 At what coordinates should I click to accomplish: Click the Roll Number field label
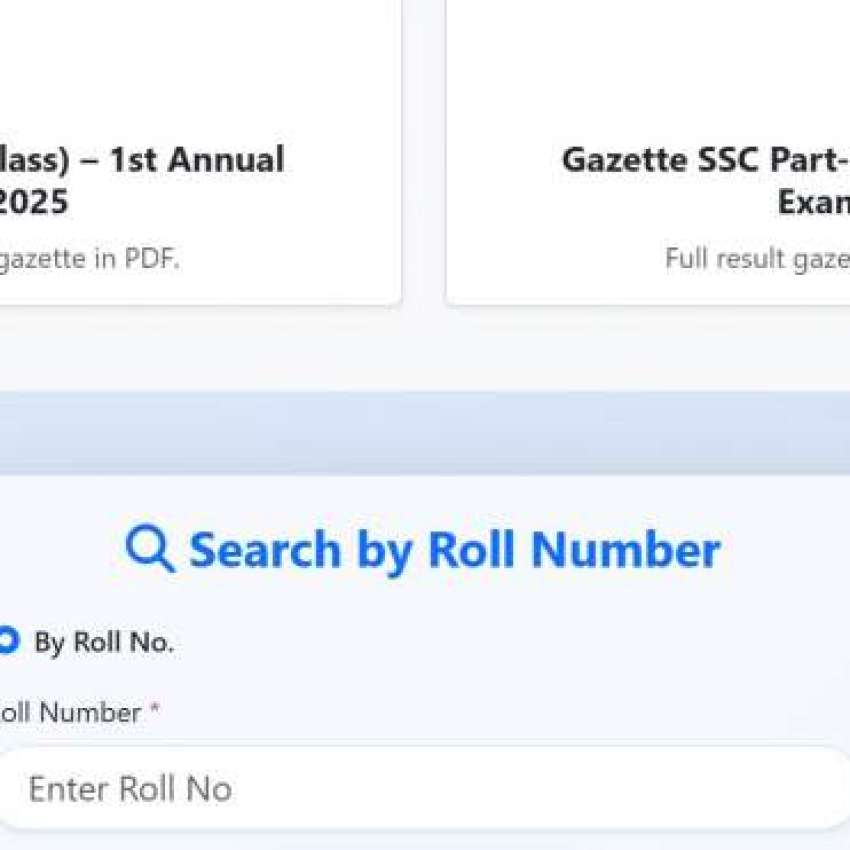tap(70, 713)
